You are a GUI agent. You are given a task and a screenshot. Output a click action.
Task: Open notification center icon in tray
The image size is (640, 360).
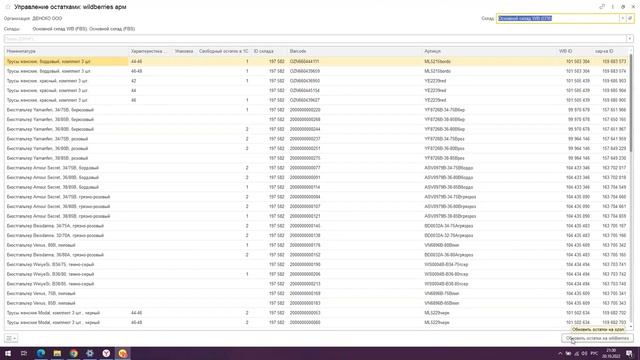pos(629,353)
